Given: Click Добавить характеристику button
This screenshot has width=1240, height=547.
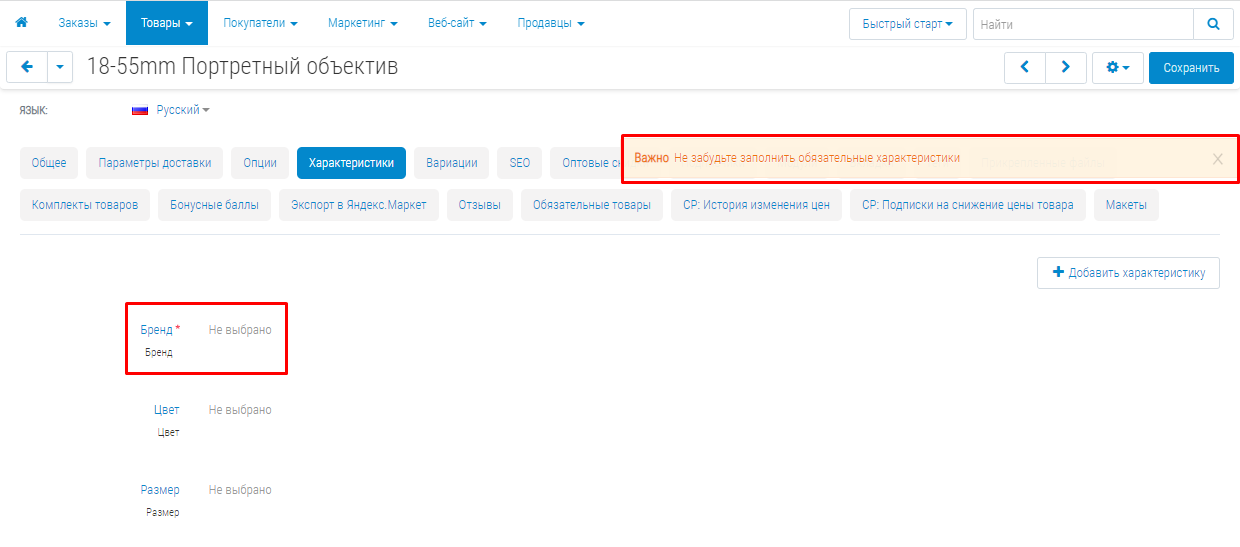Looking at the screenshot, I should pos(1128,273).
